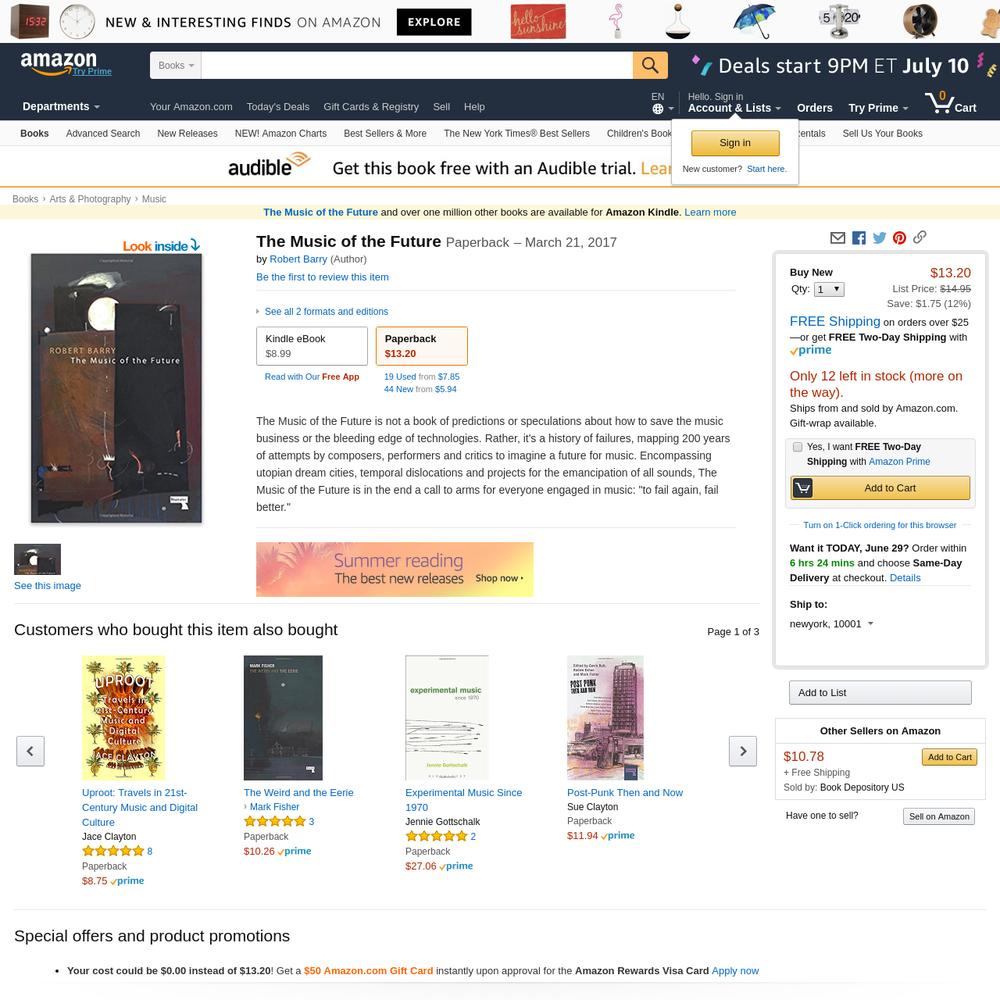Select the Paperback format option
The image size is (1000, 1000).
pyautogui.click(x=422, y=346)
